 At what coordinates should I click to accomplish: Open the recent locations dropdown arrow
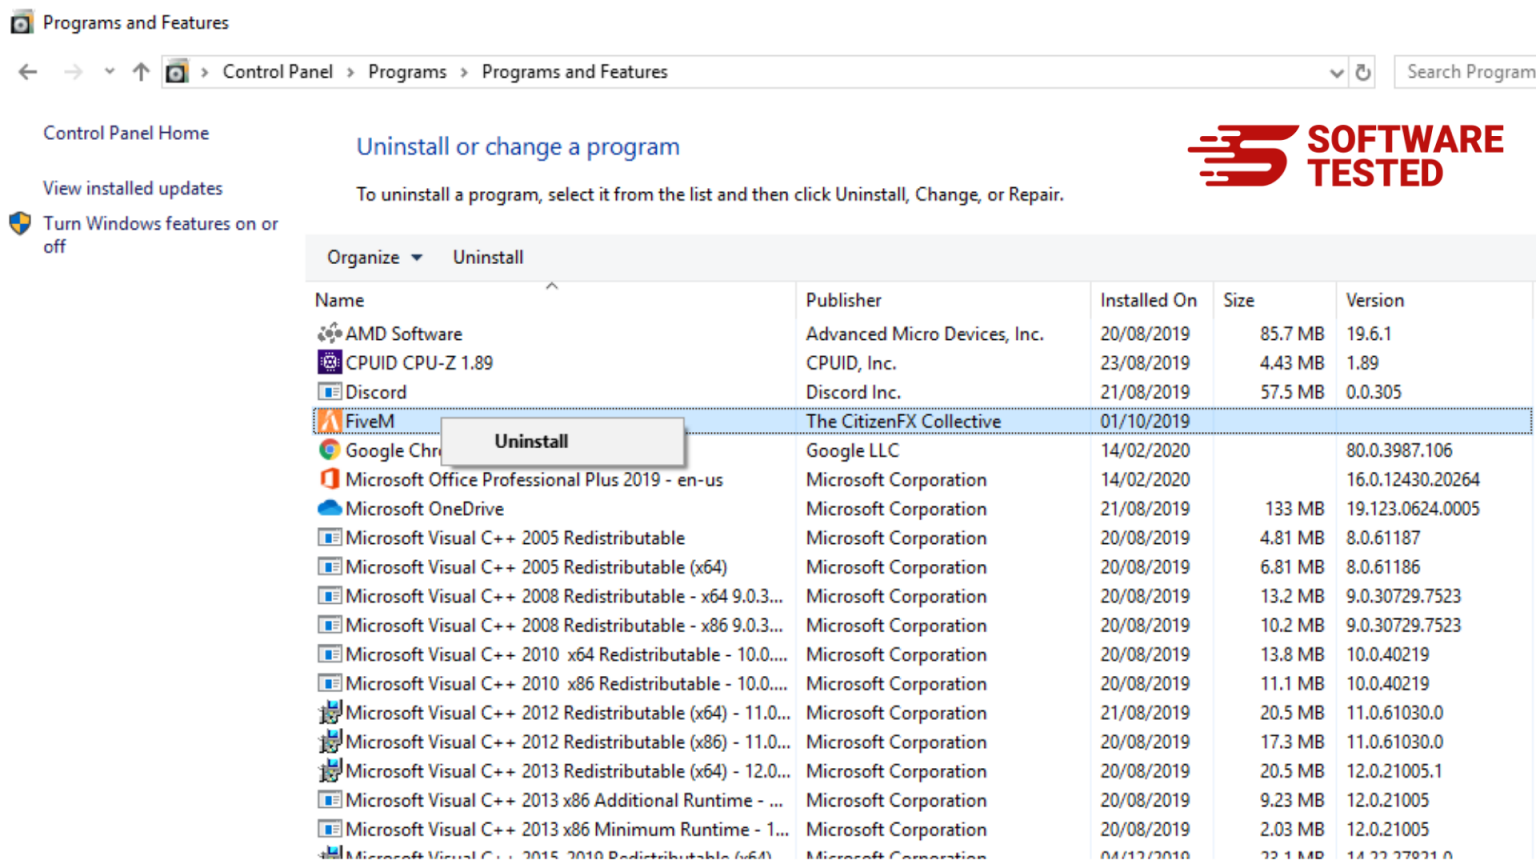point(109,72)
